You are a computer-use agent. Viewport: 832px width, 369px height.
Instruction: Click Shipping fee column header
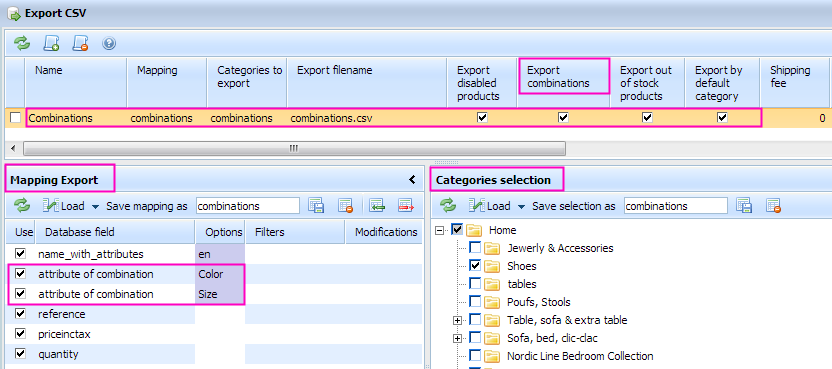pyautogui.click(x=796, y=82)
